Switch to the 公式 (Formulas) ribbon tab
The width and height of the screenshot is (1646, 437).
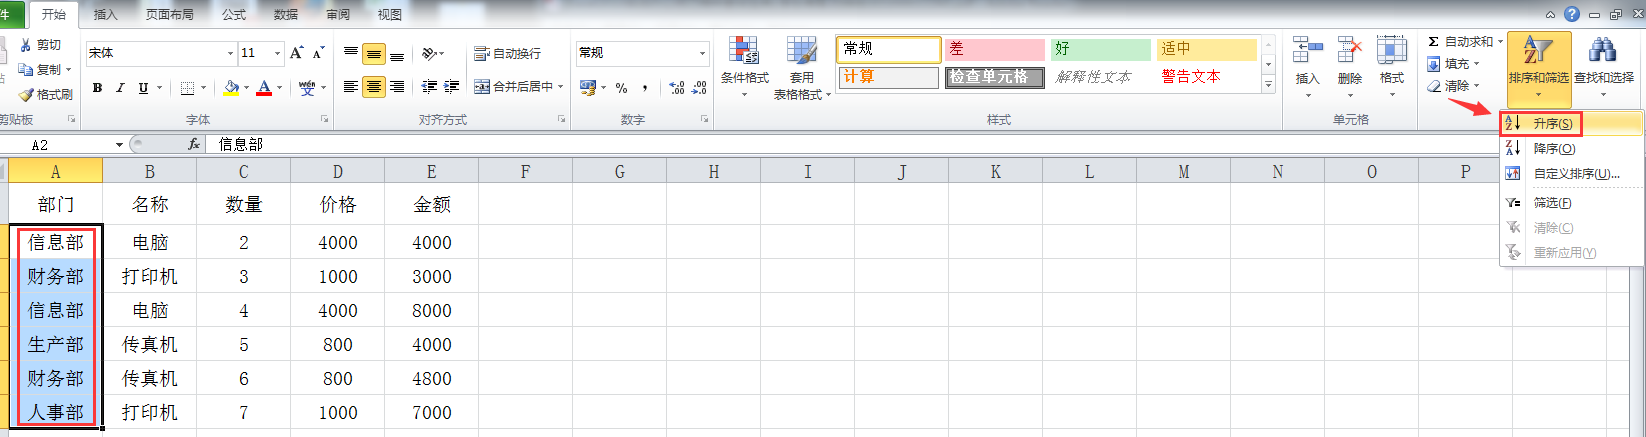point(234,15)
